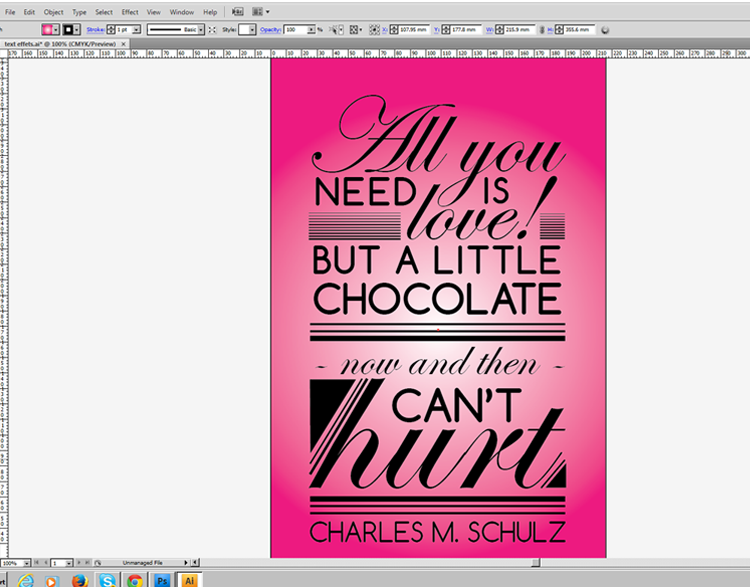Go to the next artboard

click(x=79, y=563)
